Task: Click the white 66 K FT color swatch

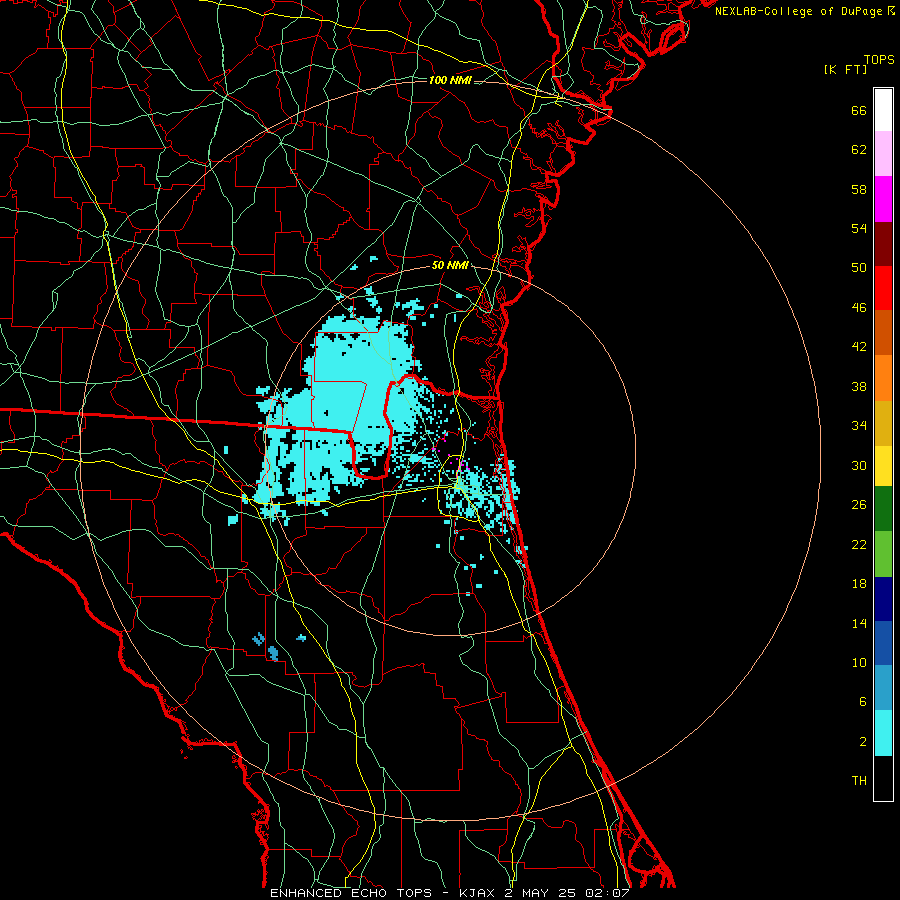Action: 883,110
